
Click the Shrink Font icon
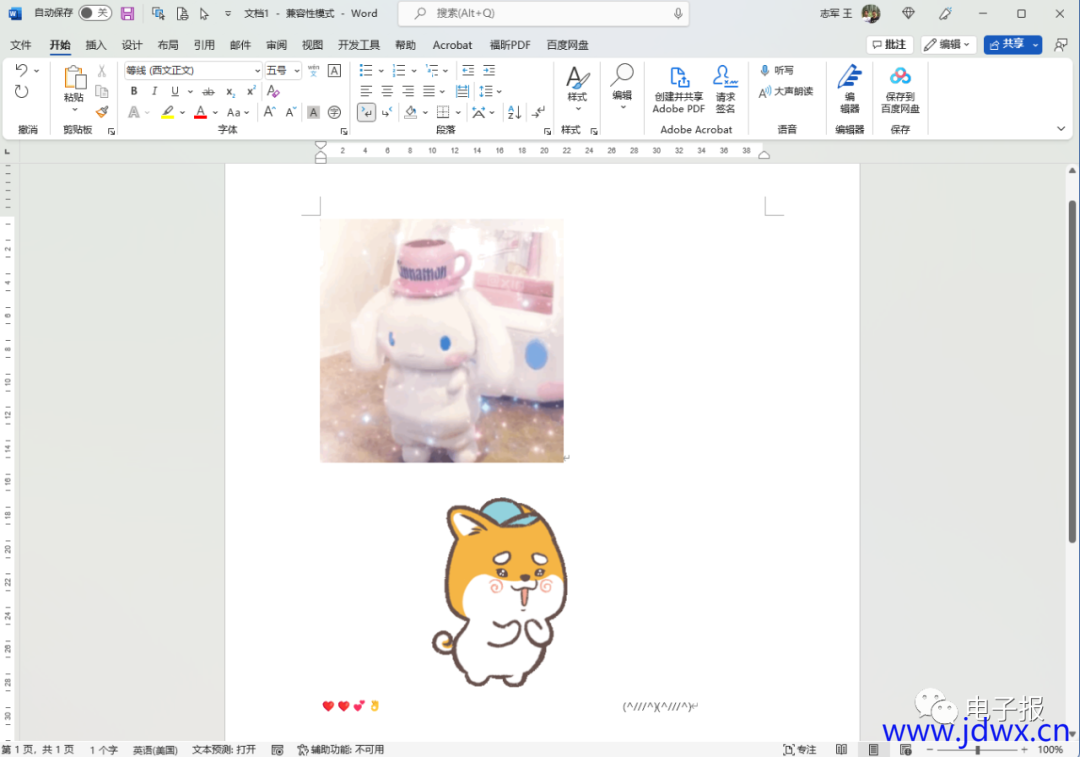tap(291, 112)
